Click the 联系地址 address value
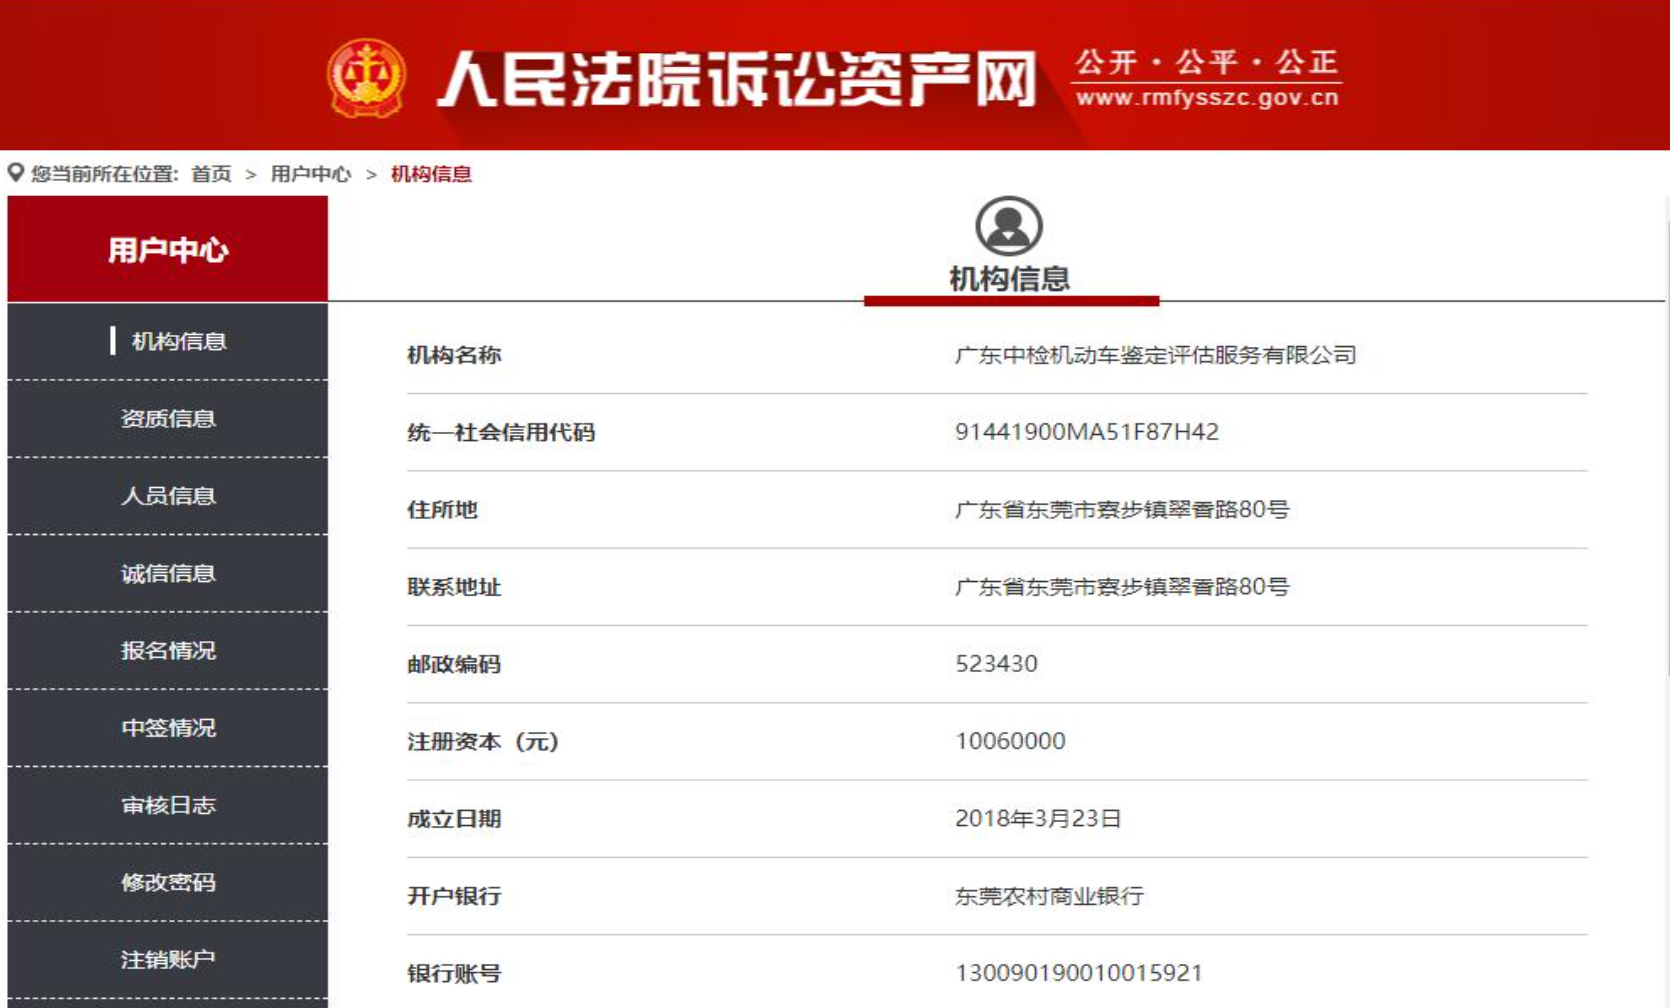Viewport: 1670px width, 1008px height. [1122, 587]
